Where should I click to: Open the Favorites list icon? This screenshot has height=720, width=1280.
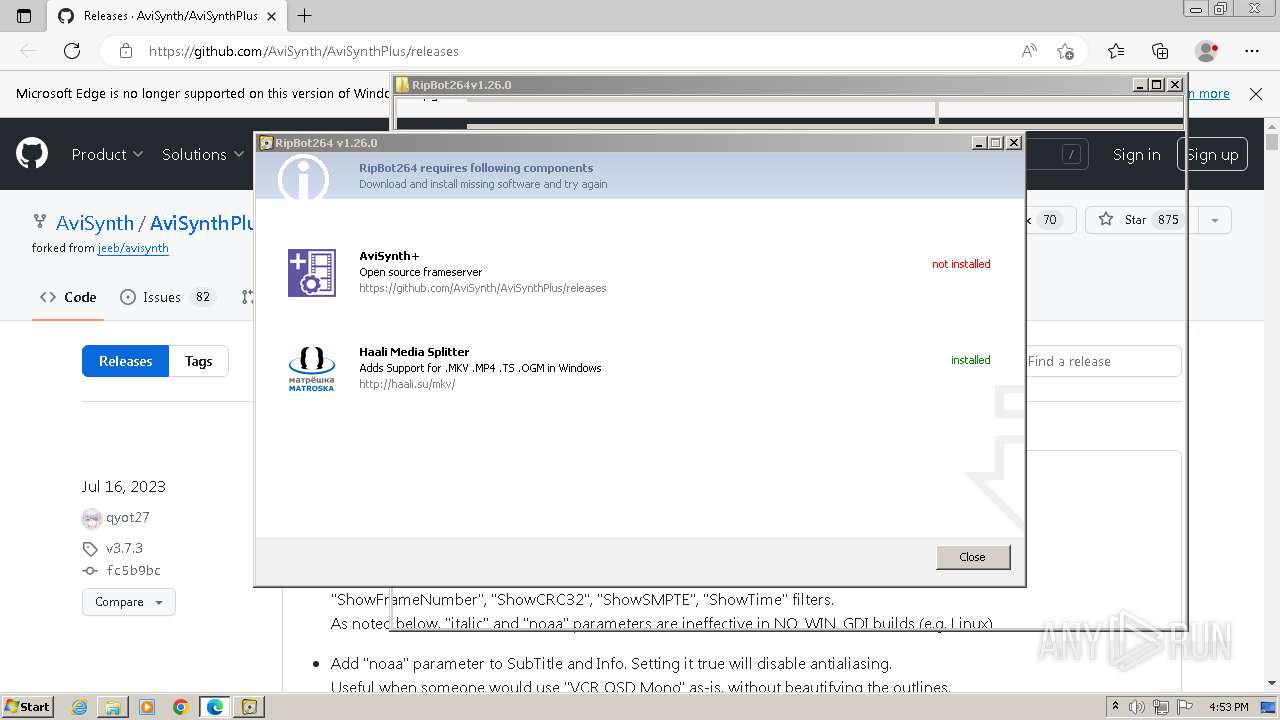point(1116,51)
